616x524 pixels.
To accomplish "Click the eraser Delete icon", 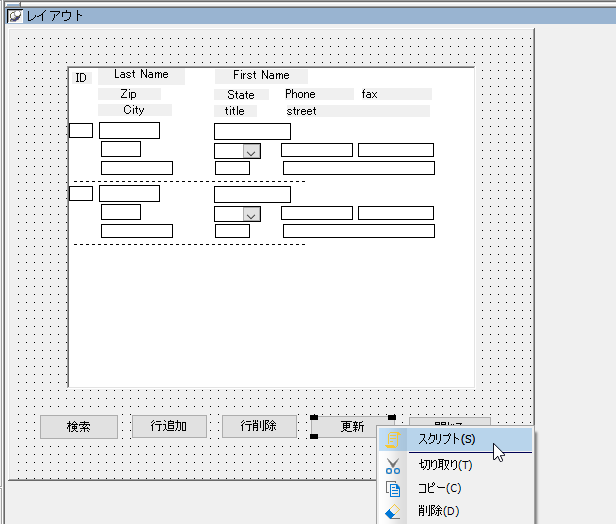I will (393, 512).
